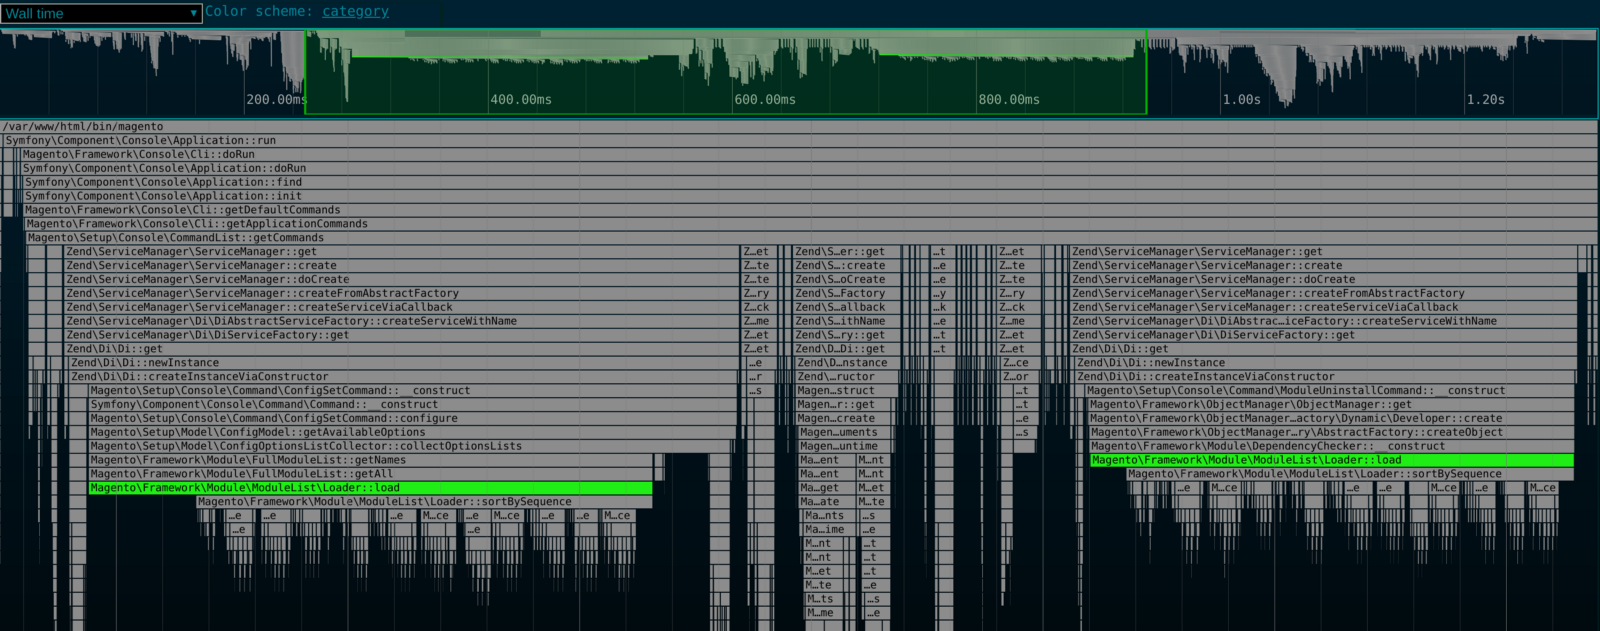Select the Dynamic\Developer::create frame

click(1332, 419)
